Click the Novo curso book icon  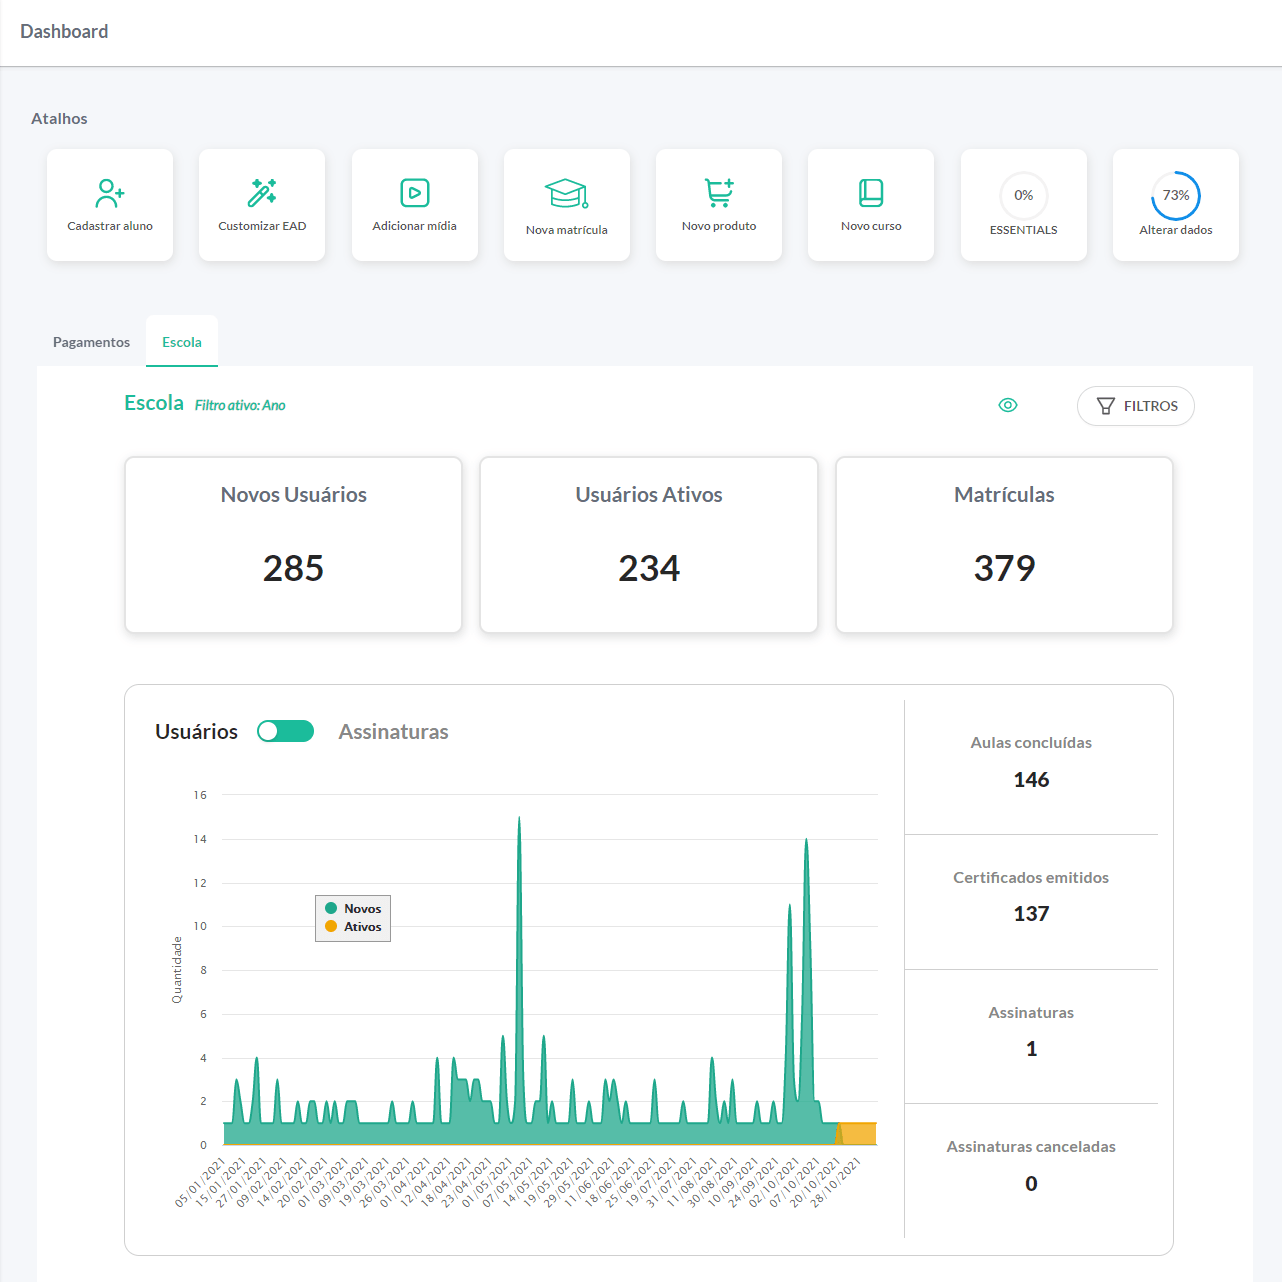pos(870,191)
